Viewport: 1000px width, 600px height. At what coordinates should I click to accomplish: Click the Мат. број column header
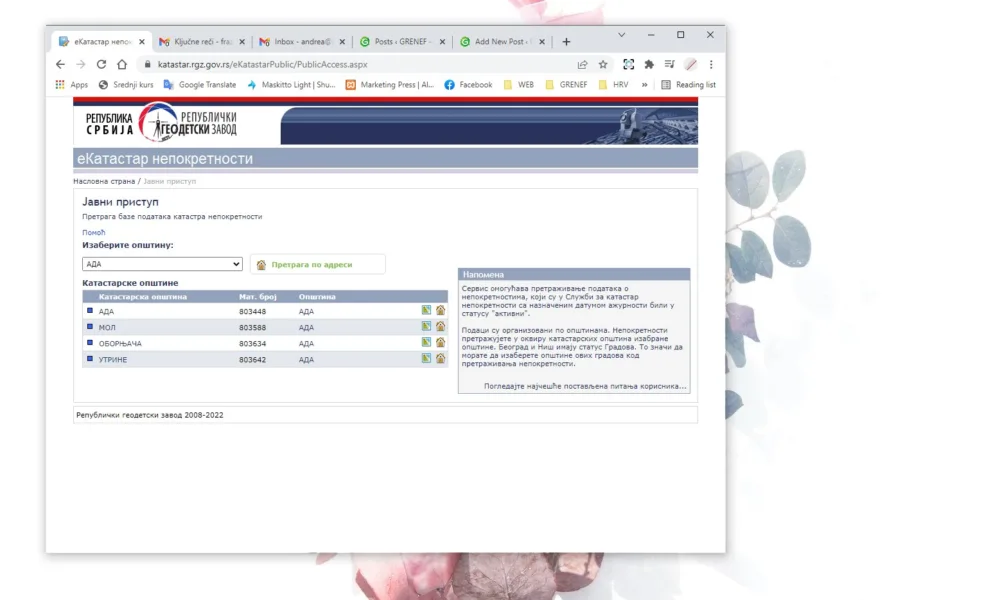[258, 296]
